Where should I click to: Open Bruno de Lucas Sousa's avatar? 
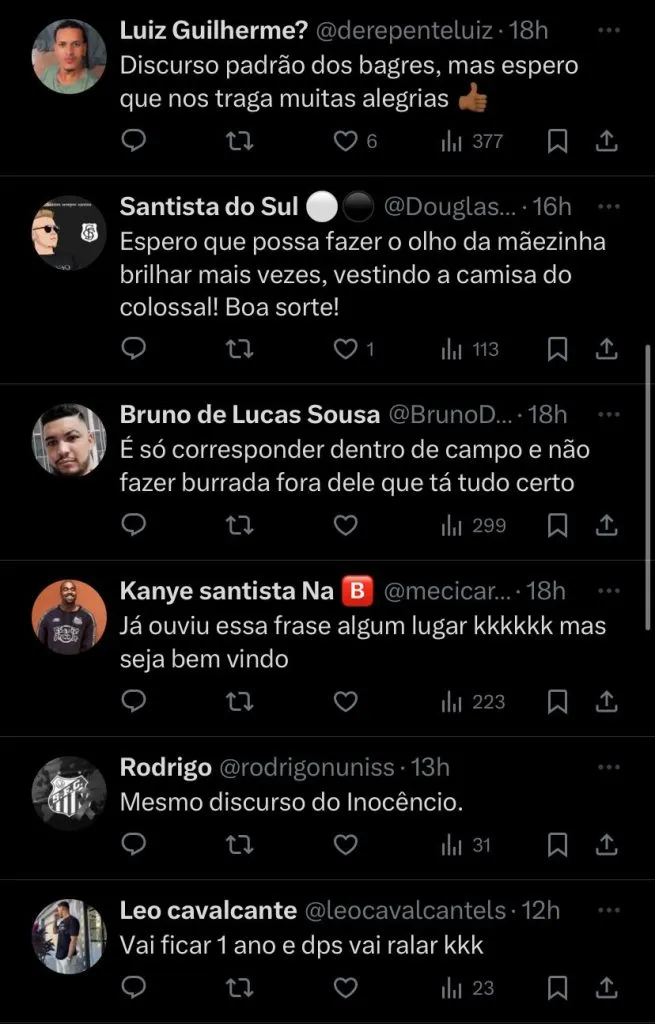coord(69,440)
